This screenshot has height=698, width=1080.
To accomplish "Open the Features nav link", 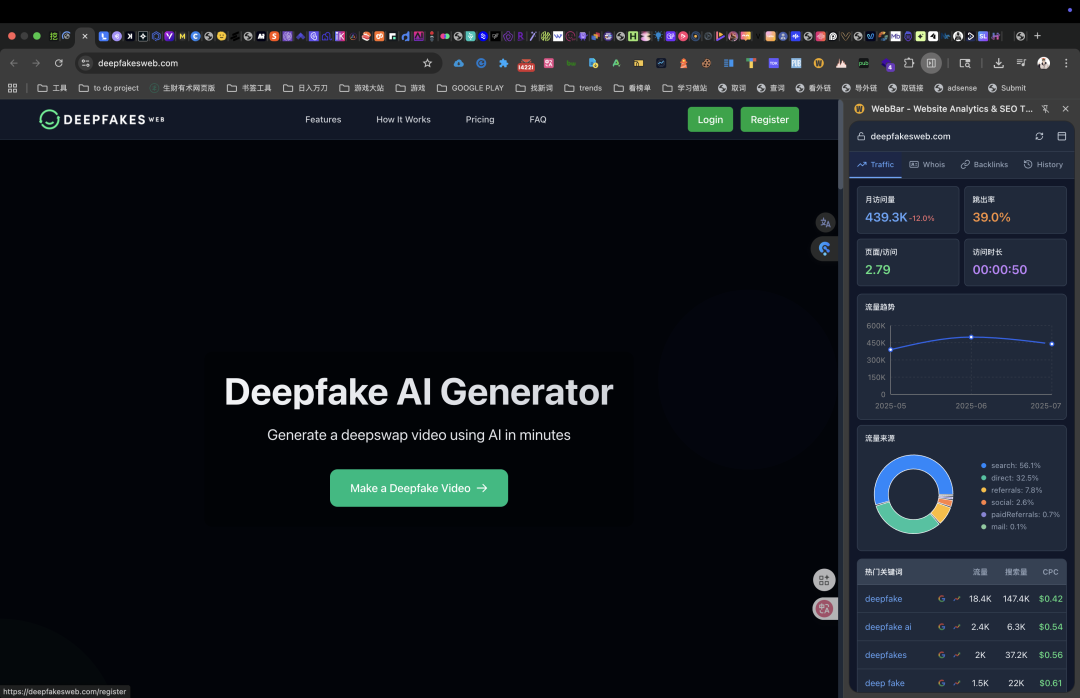I will pyautogui.click(x=323, y=119).
